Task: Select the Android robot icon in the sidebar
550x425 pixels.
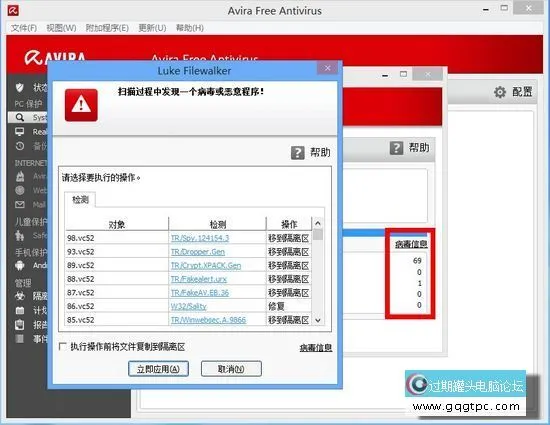Action: coord(20,265)
